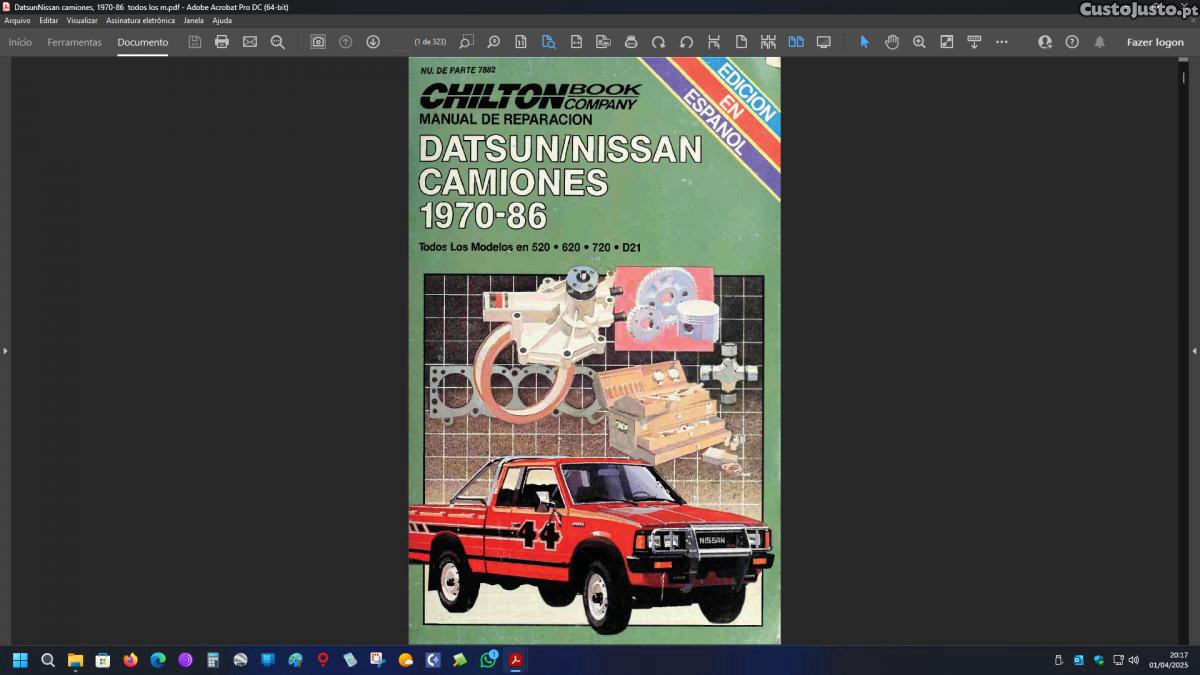Toggle two-page view mode
This screenshot has height=675, width=1200.
pos(796,42)
